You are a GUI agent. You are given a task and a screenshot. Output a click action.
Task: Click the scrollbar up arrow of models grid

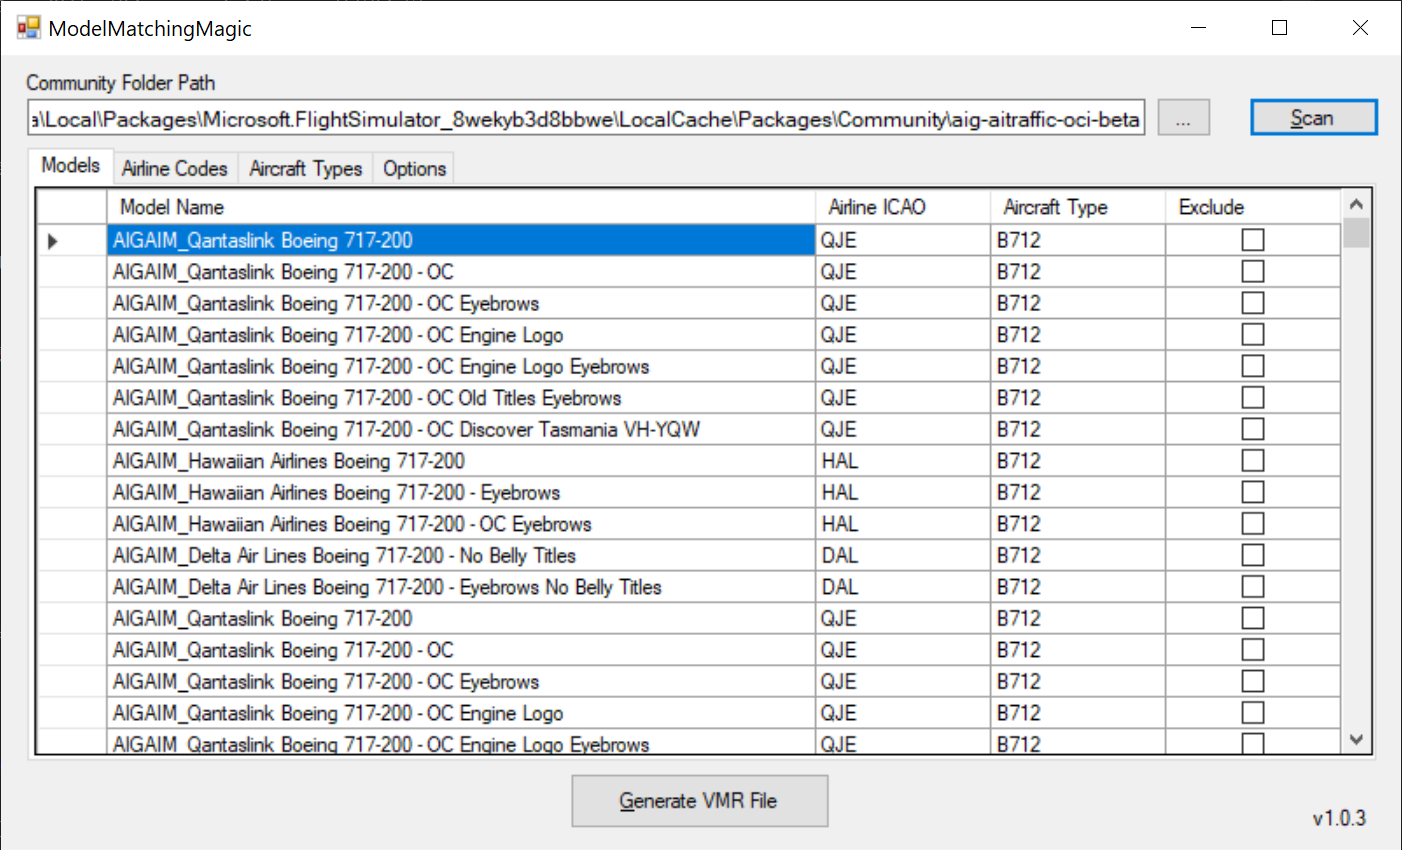click(1356, 204)
